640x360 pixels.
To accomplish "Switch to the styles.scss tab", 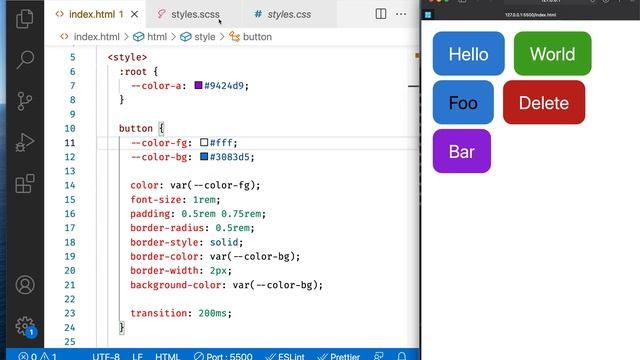I will pos(195,14).
